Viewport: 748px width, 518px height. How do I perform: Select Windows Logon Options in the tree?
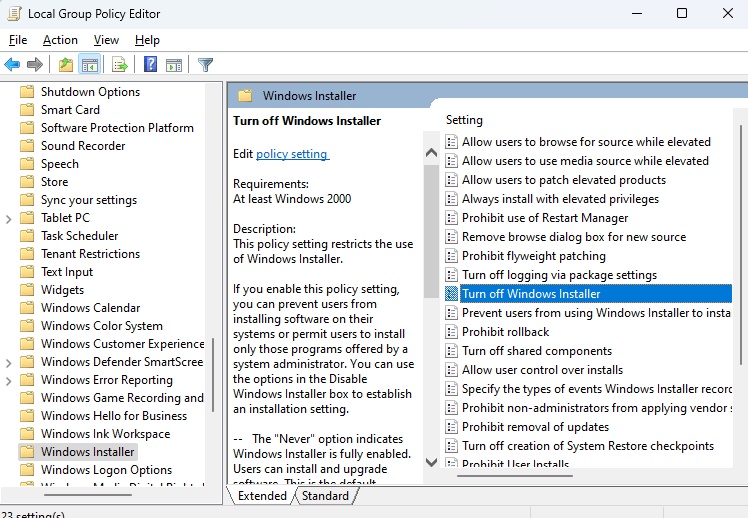(106, 469)
